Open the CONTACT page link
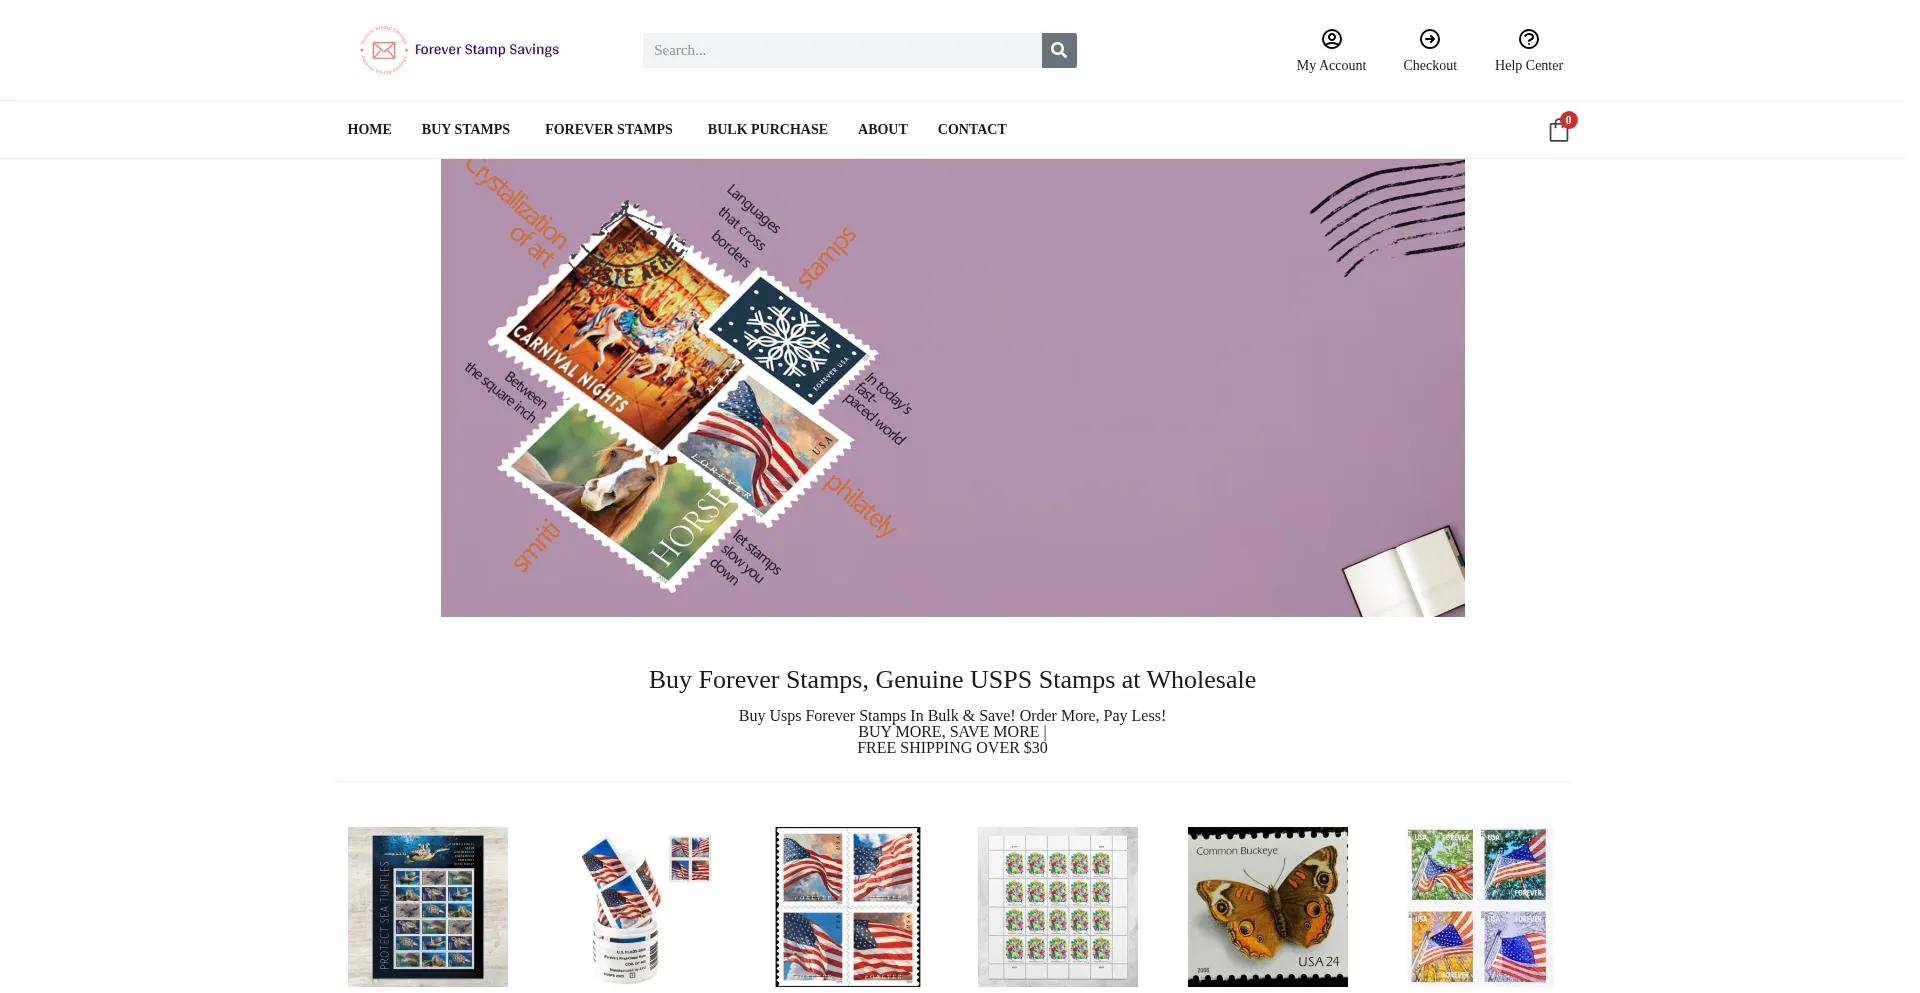The height and width of the screenshot is (993, 1920). (972, 129)
